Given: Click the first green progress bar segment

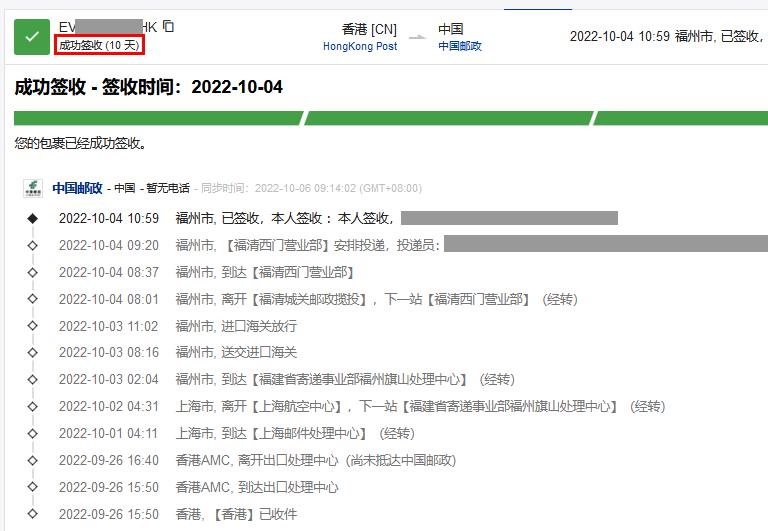Looking at the screenshot, I should tap(157, 118).
